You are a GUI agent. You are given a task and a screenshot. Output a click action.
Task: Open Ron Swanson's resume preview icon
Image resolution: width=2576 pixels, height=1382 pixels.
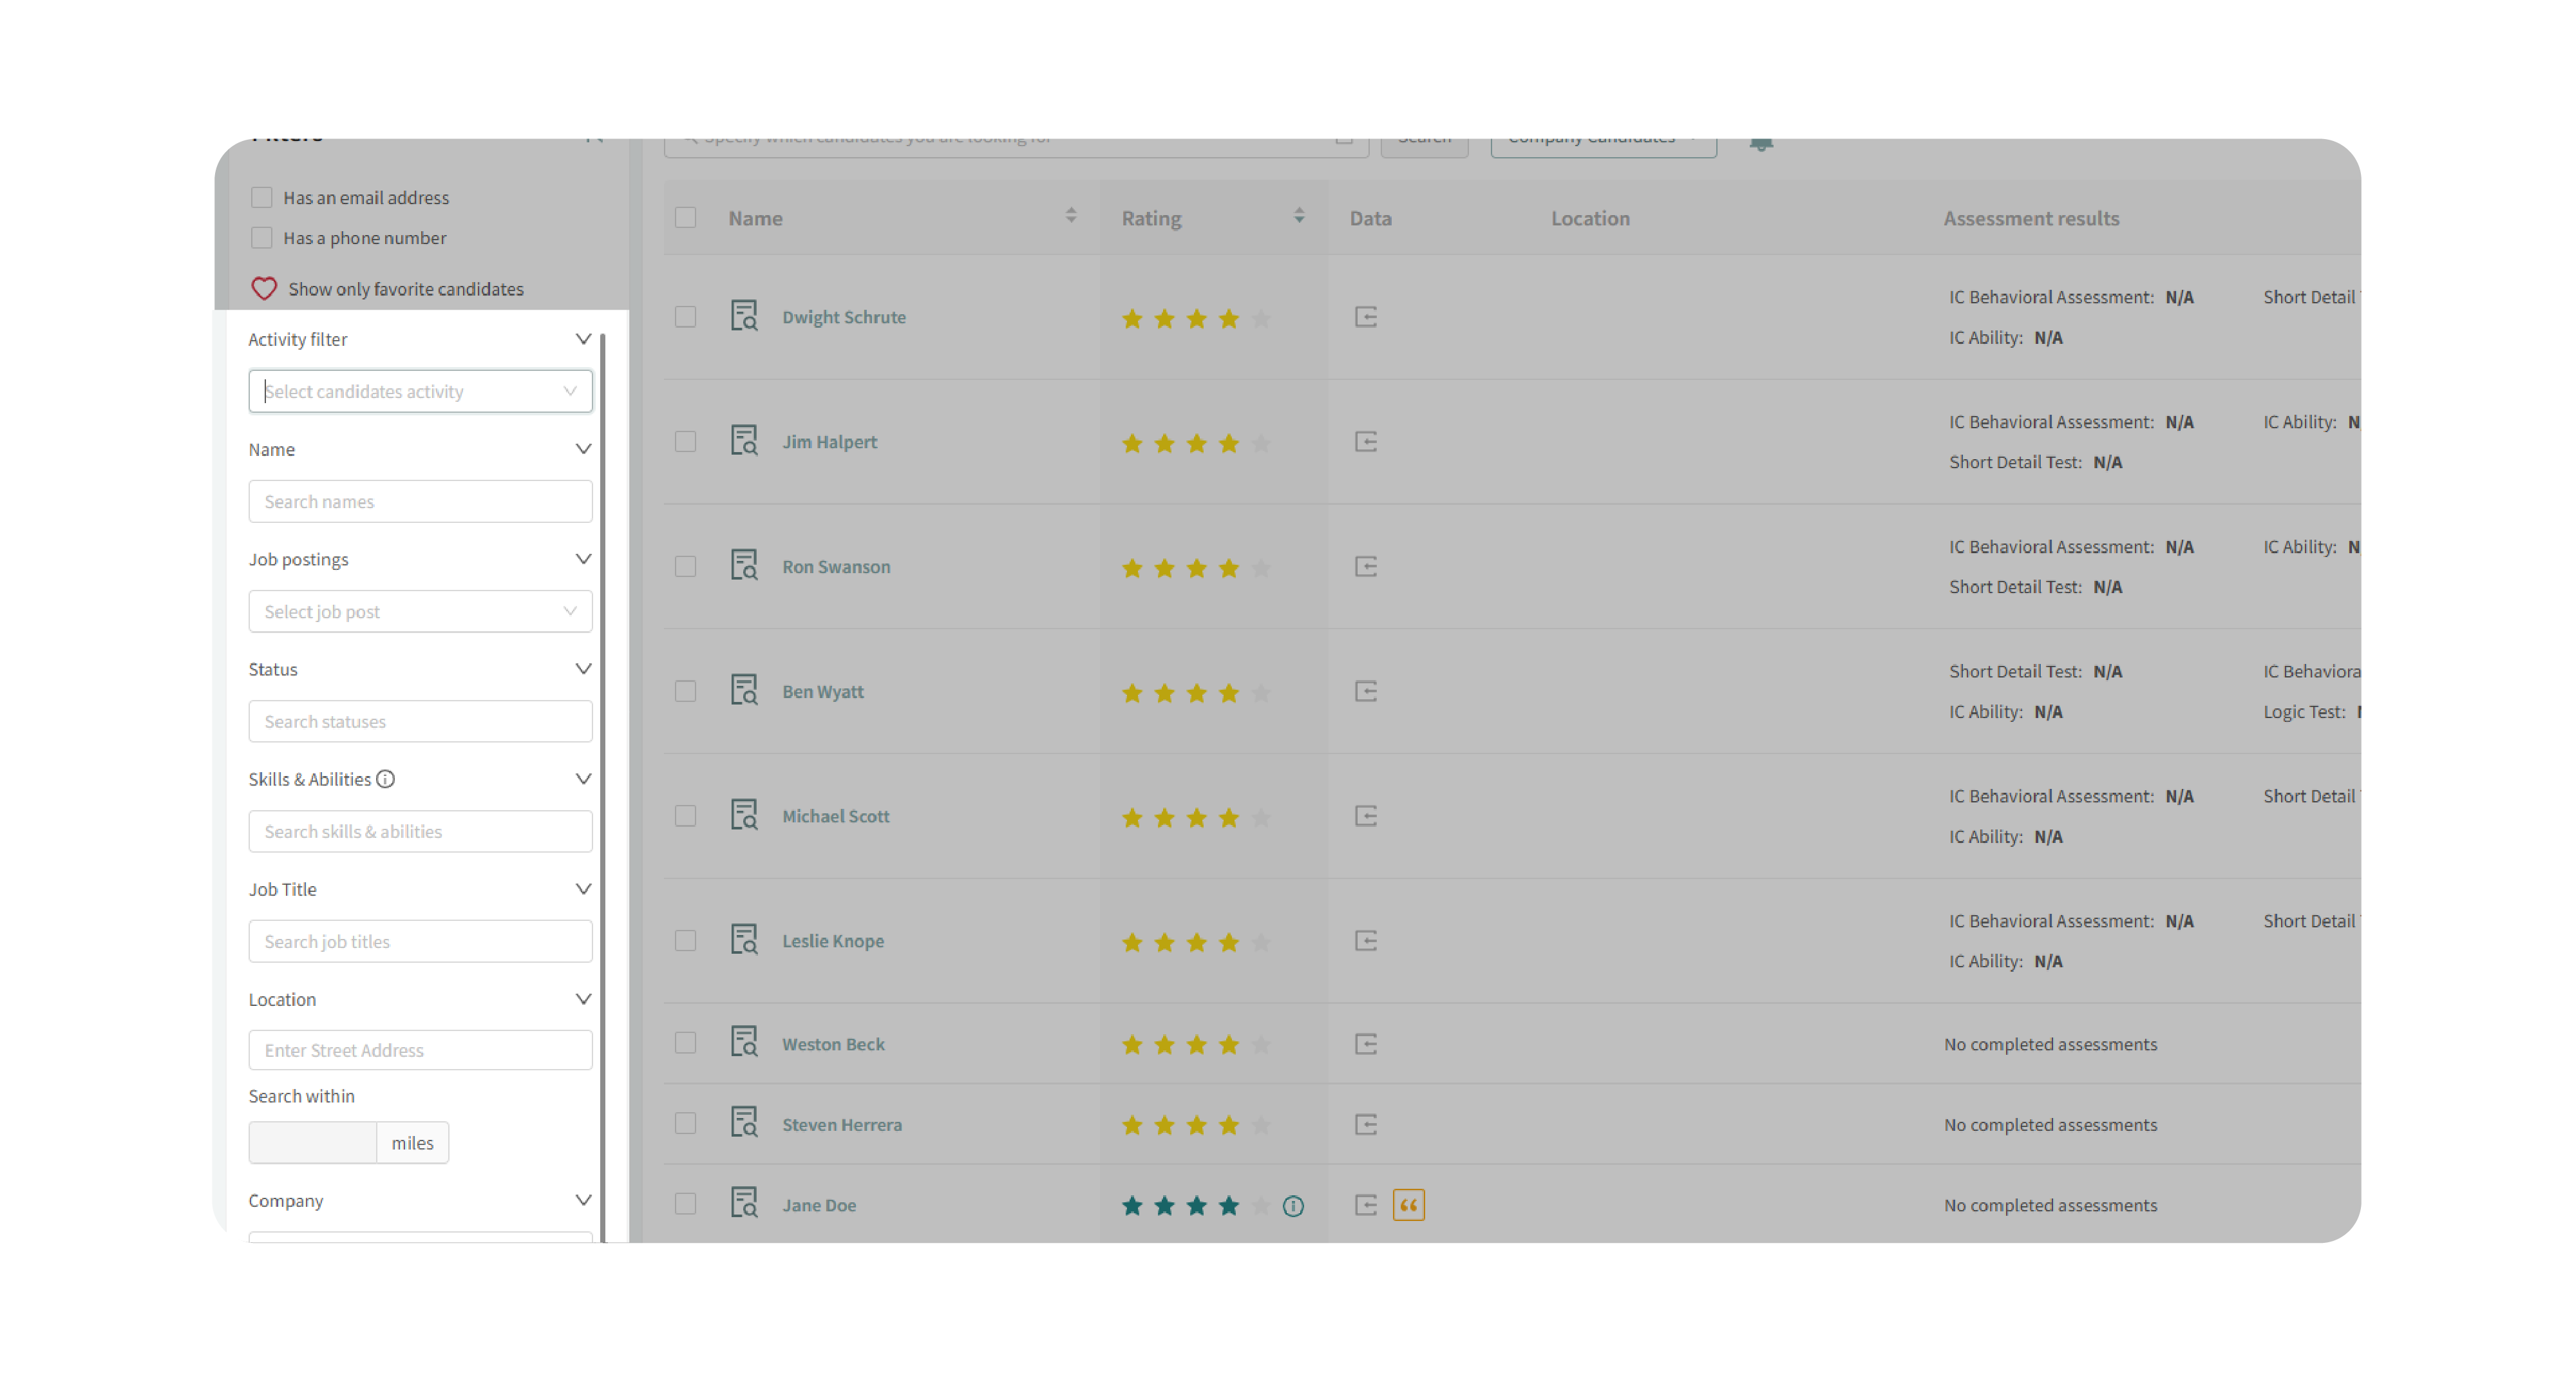click(x=744, y=565)
